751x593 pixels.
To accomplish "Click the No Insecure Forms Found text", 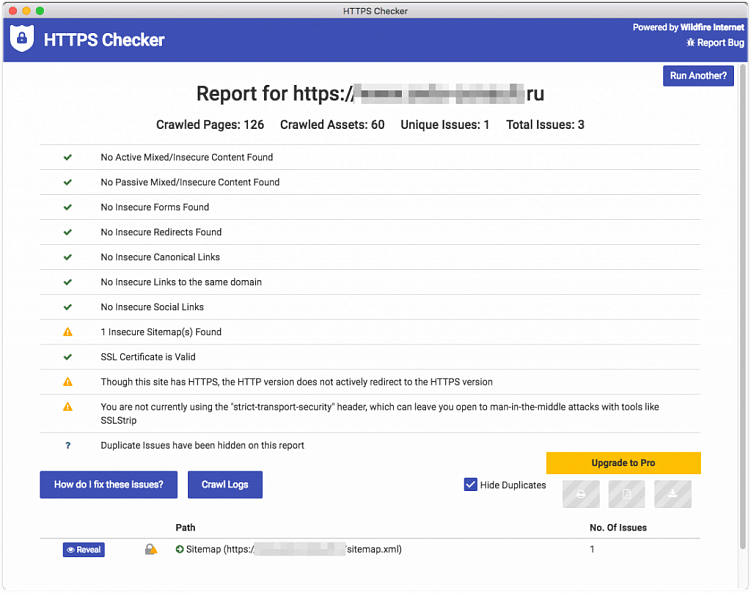I will (155, 207).
